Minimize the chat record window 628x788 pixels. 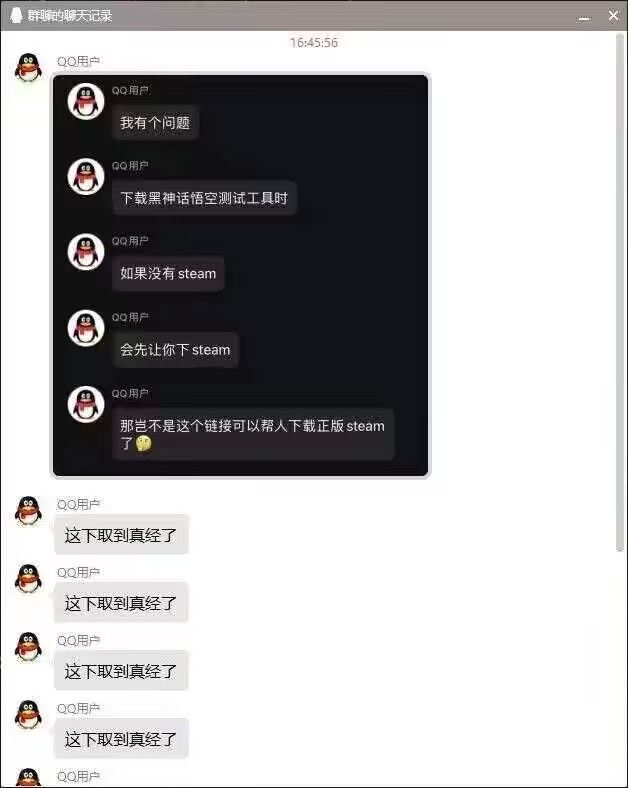click(584, 18)
